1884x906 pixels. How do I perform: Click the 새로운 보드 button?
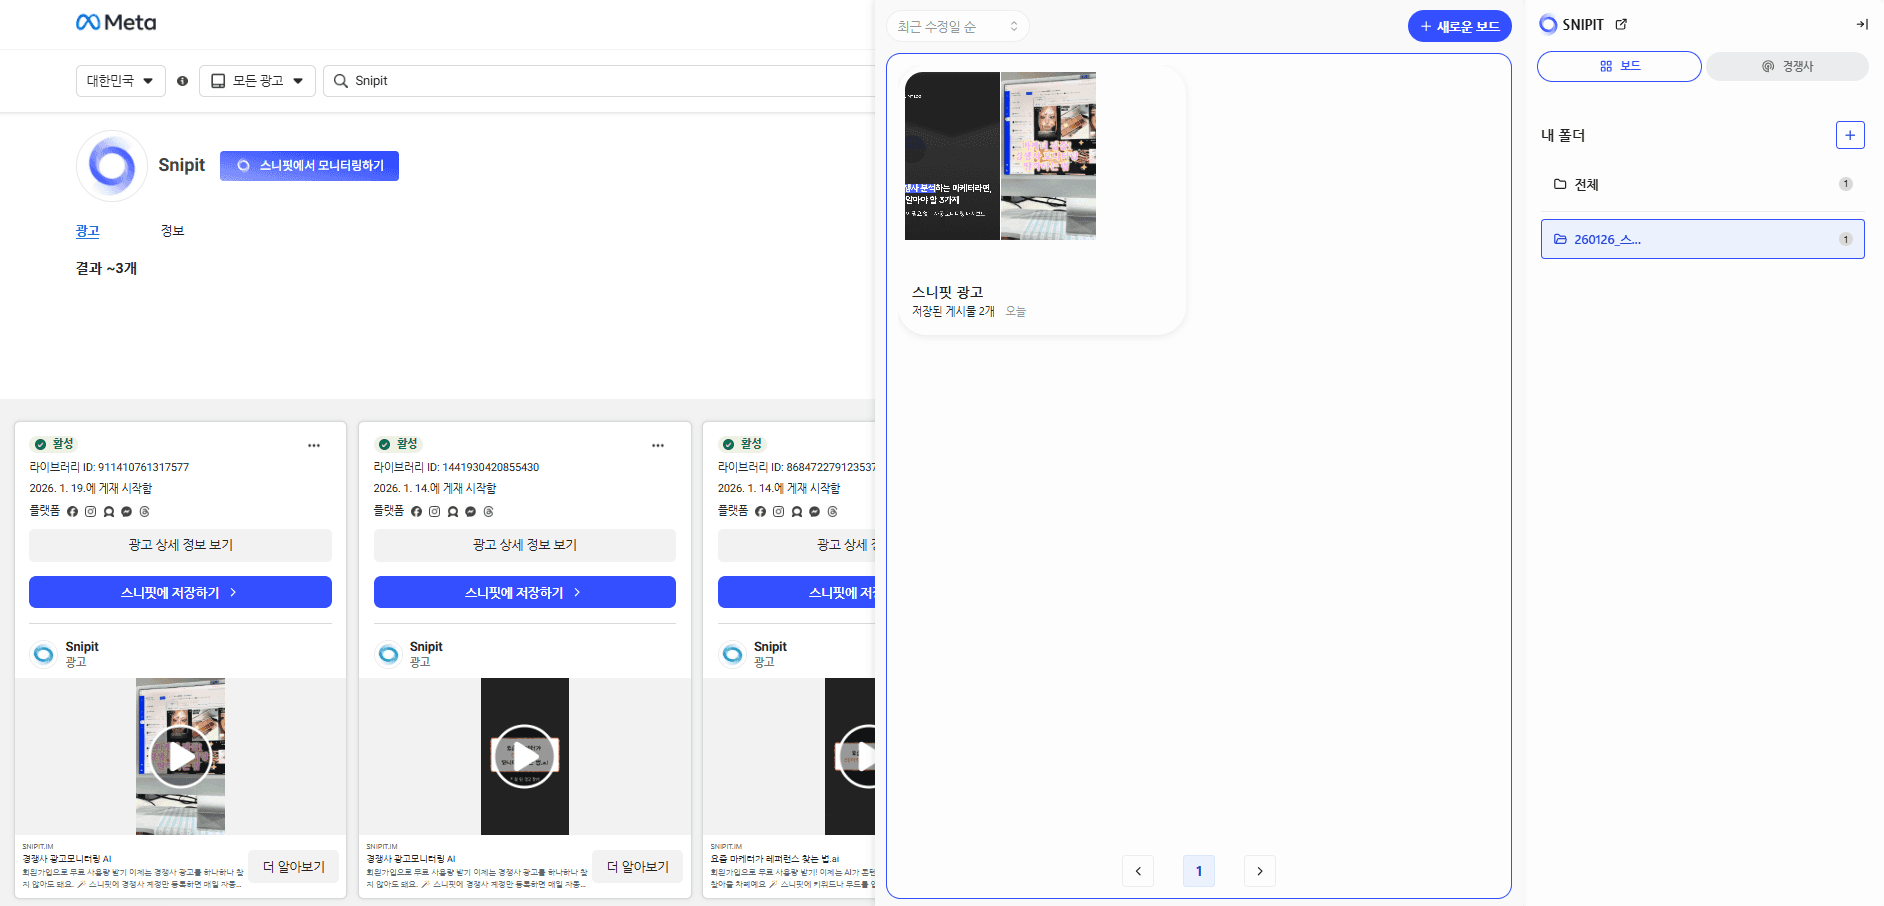click(x=1459, y=26)
